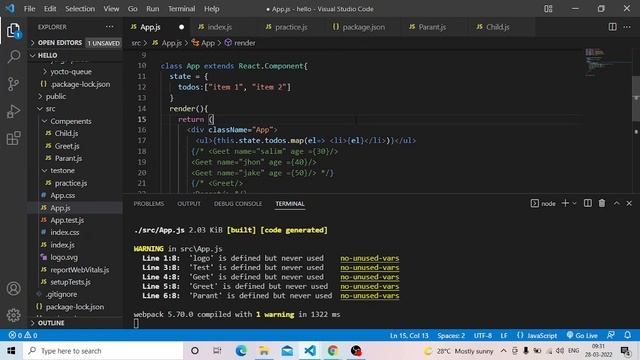The image size is (640, 360).
Task: Open Microsoft Edge from the taskbar
Action: click(x=241, y=351)
